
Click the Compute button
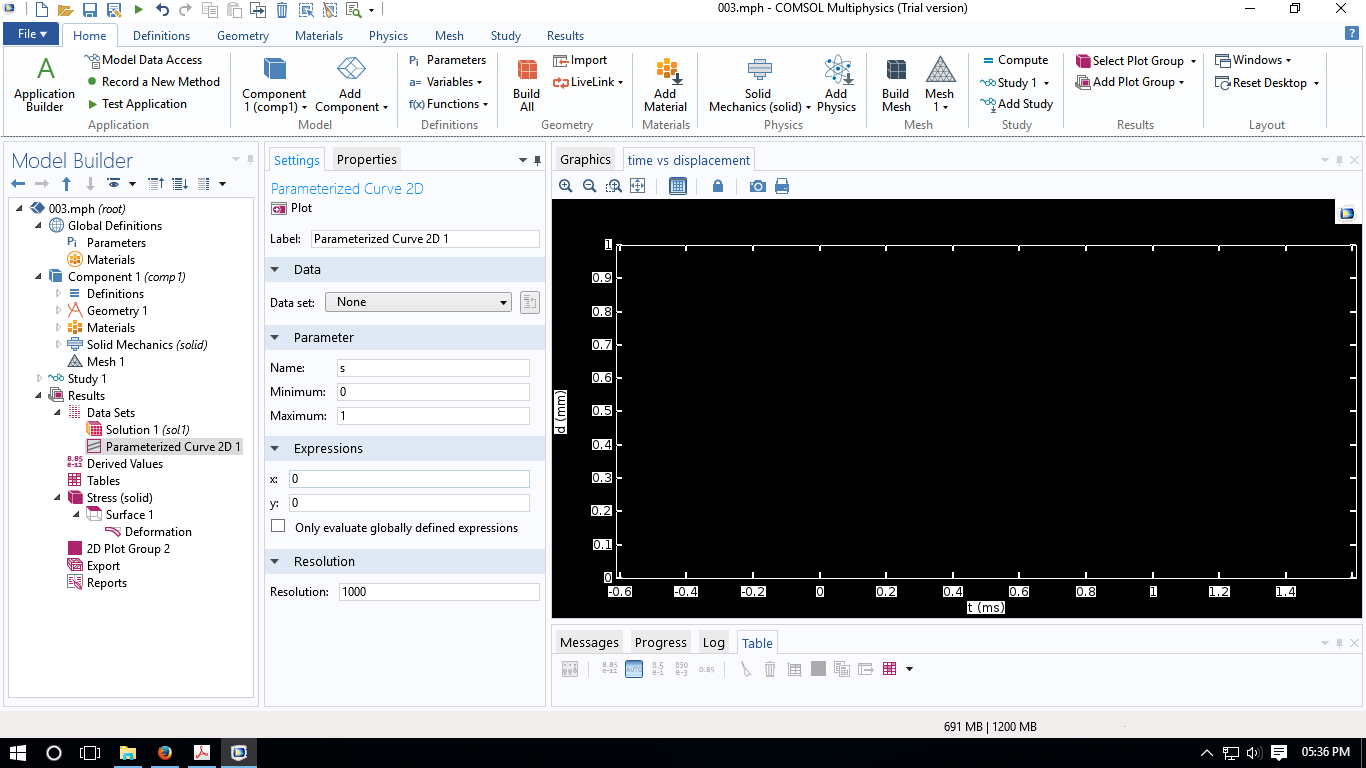click(x=1014, y=61)
